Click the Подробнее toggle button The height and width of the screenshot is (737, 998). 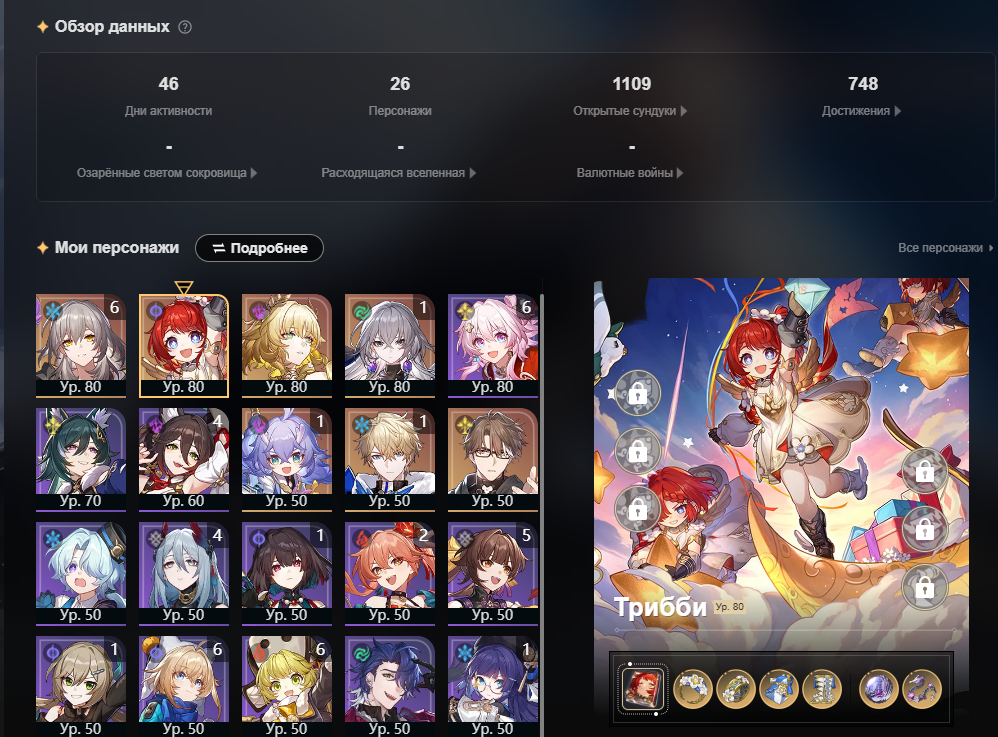pyautogui.click(x=259, y=248)
